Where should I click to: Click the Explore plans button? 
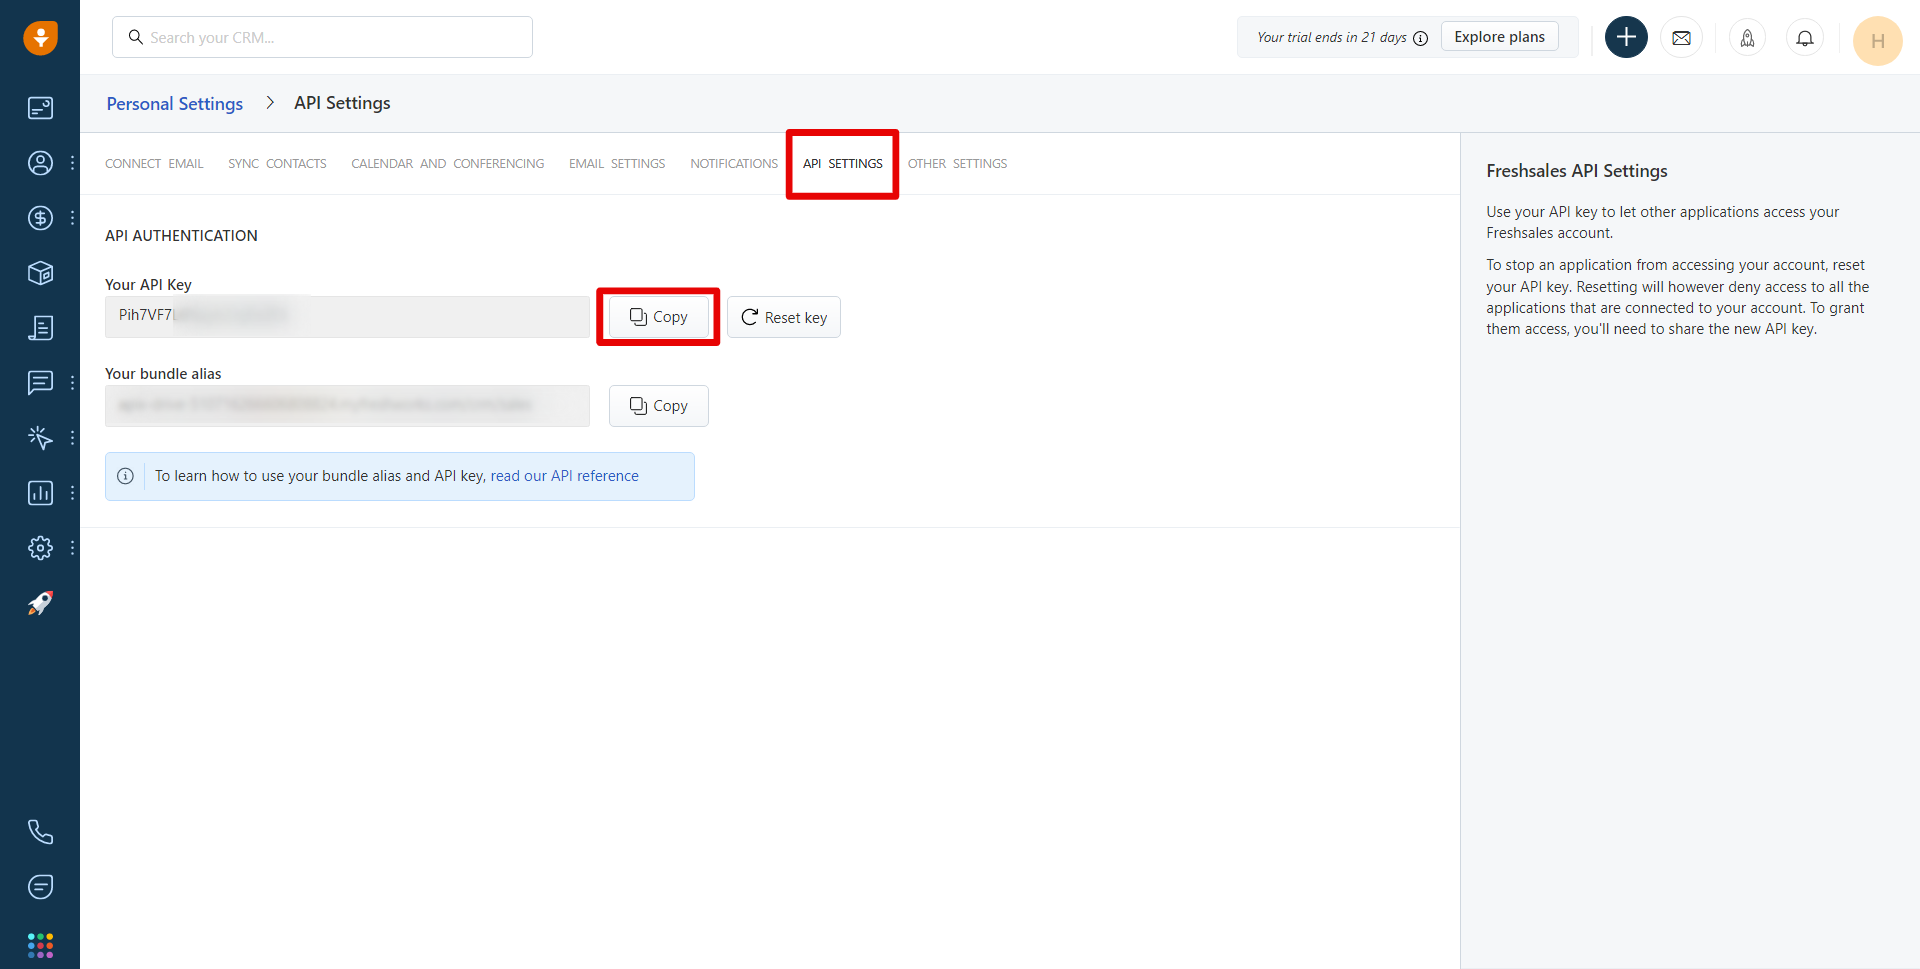[x=1499, y=37]
